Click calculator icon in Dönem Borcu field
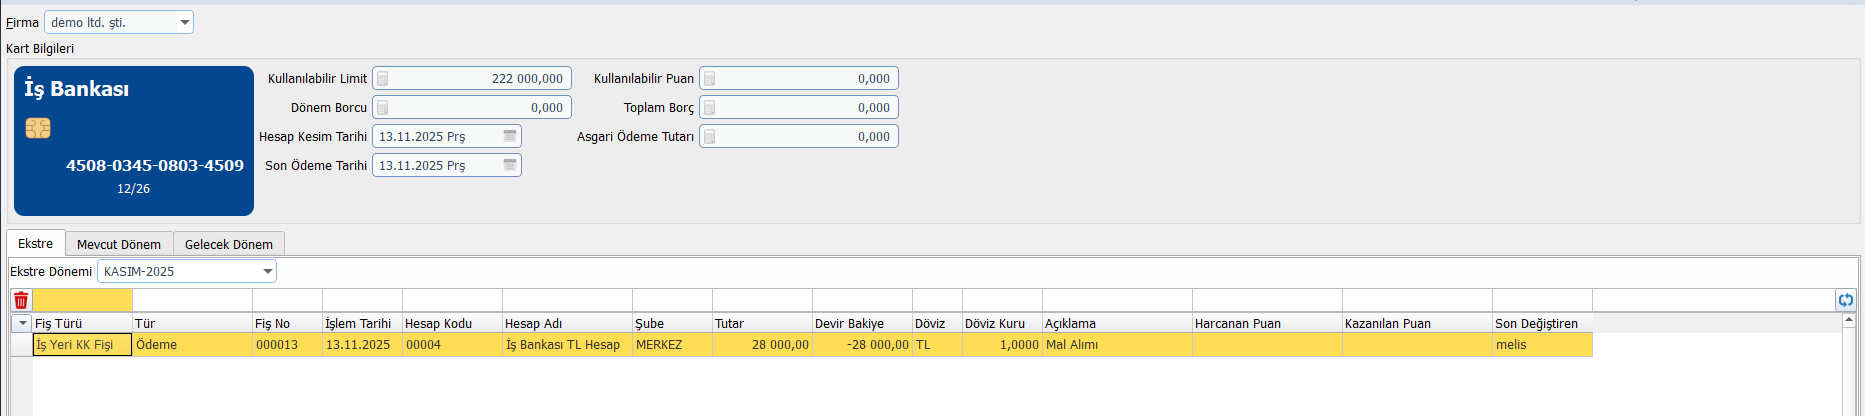The width and height of the screenshot is (1865, 416). [x=382, y=108]
